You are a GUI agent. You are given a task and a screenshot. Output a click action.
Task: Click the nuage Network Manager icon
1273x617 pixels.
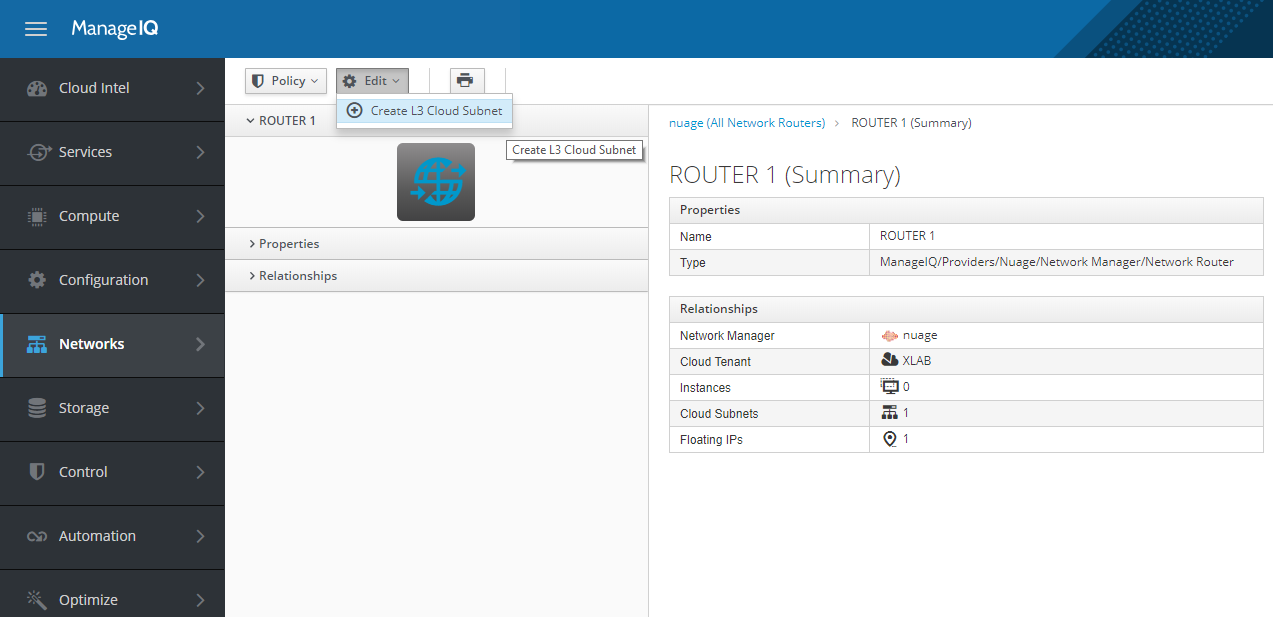(888, 334)
